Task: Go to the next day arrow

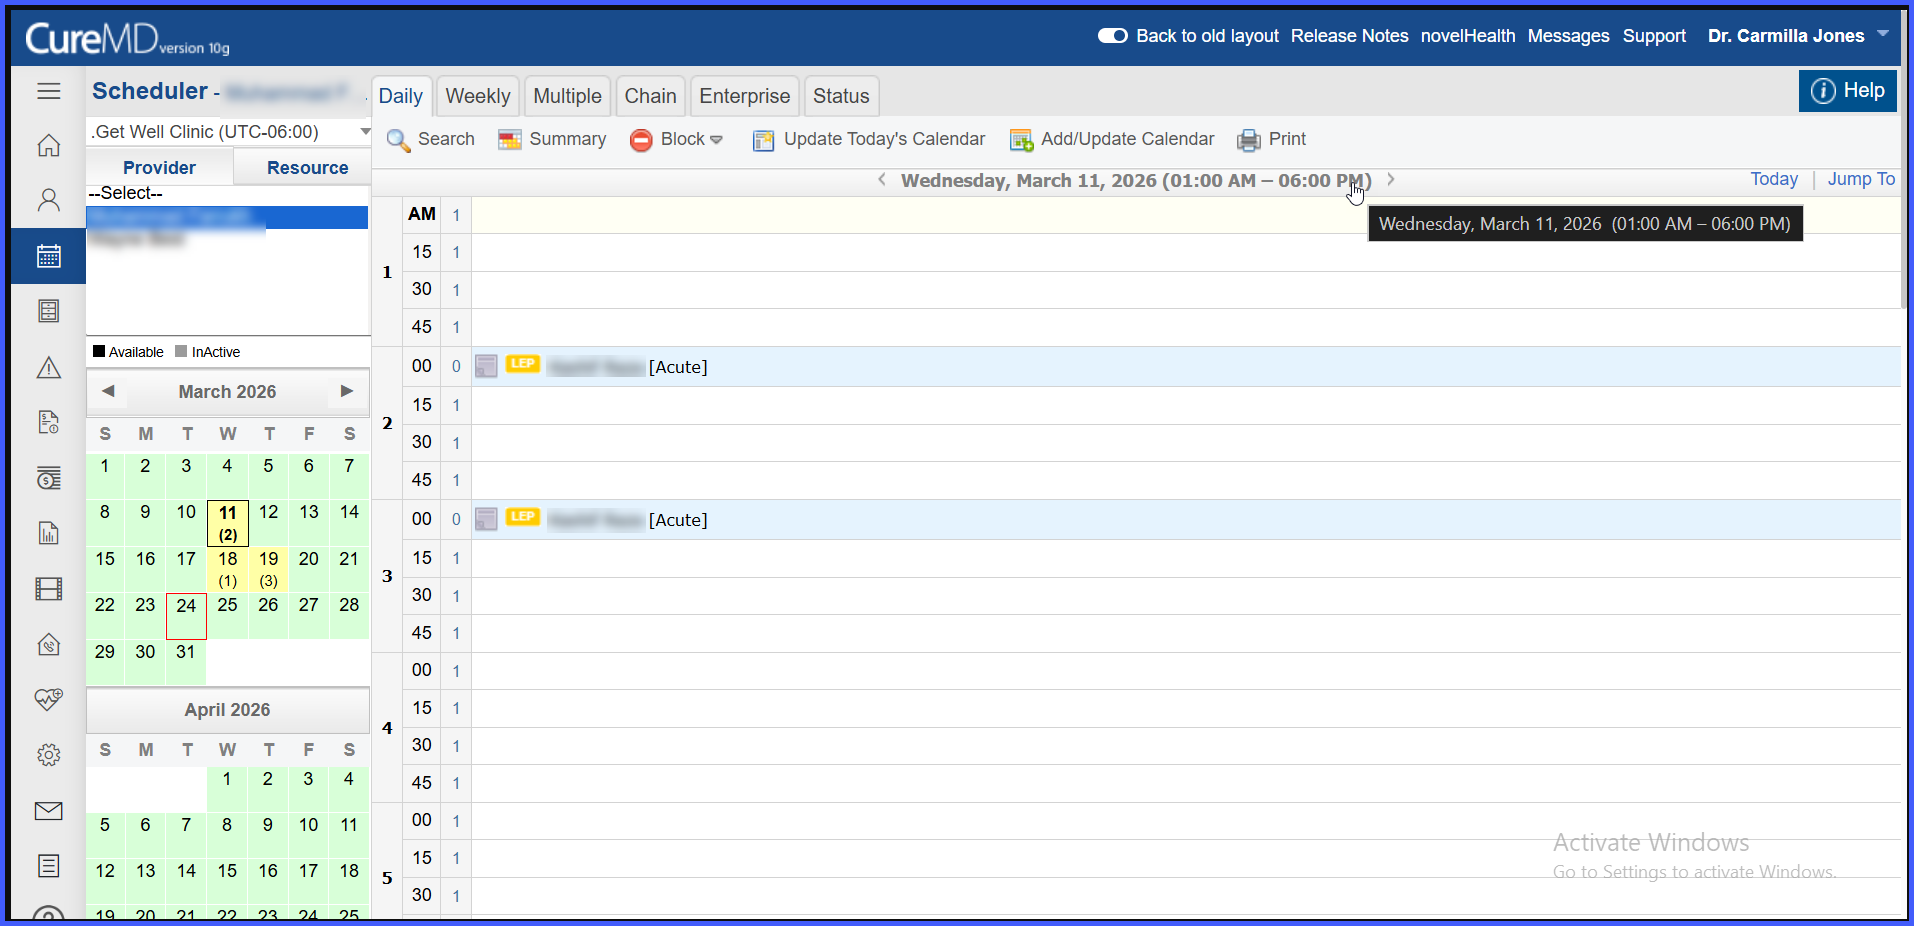Action: pos(1391,180)
